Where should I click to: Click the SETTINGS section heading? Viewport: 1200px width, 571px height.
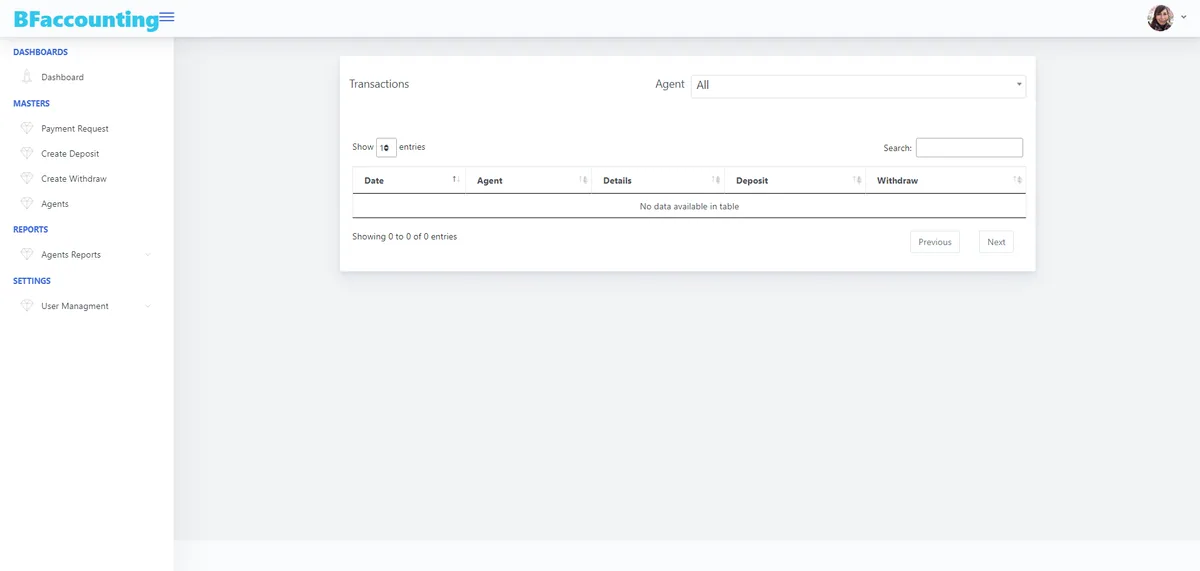(x=32, y=281)
